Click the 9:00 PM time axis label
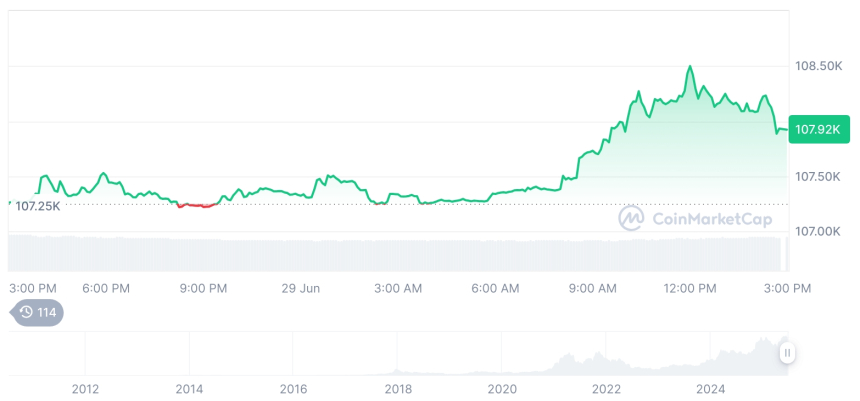Viewport: 860px width, 401px height. pos(204,288)
